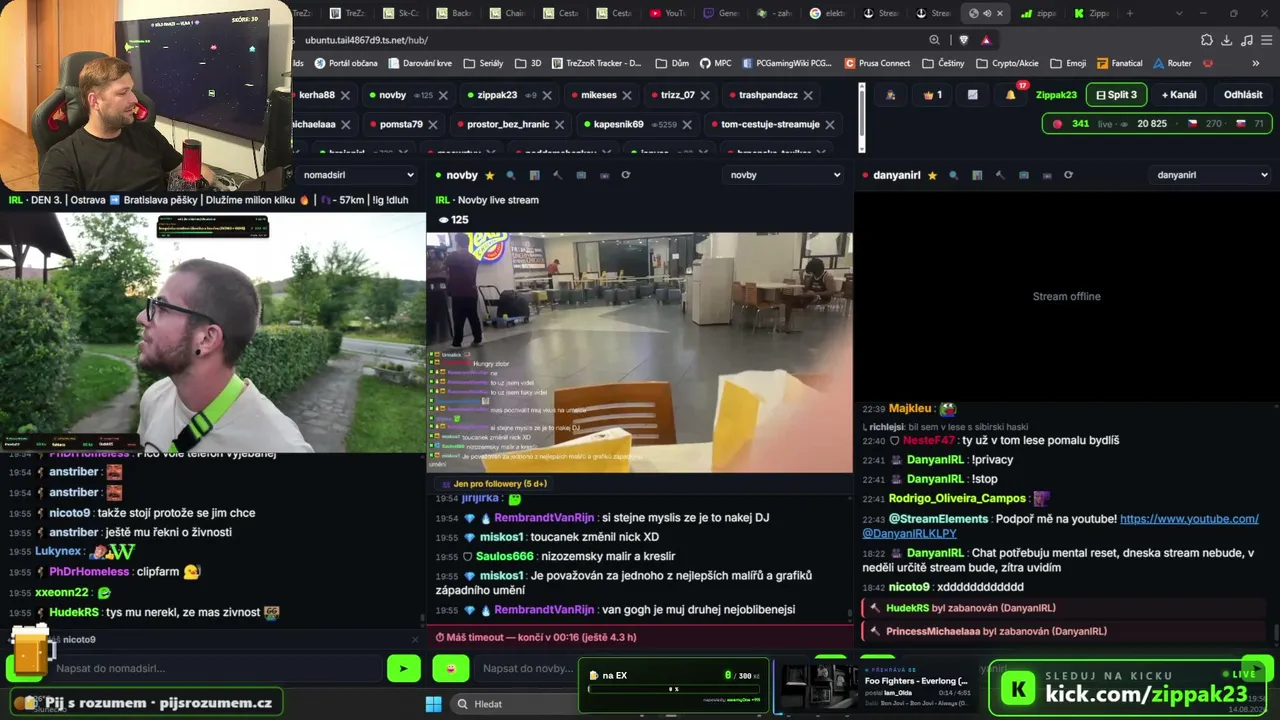Click the novby stream video
The height and width of the screenshot is (720, 1280).
[640, 352]
